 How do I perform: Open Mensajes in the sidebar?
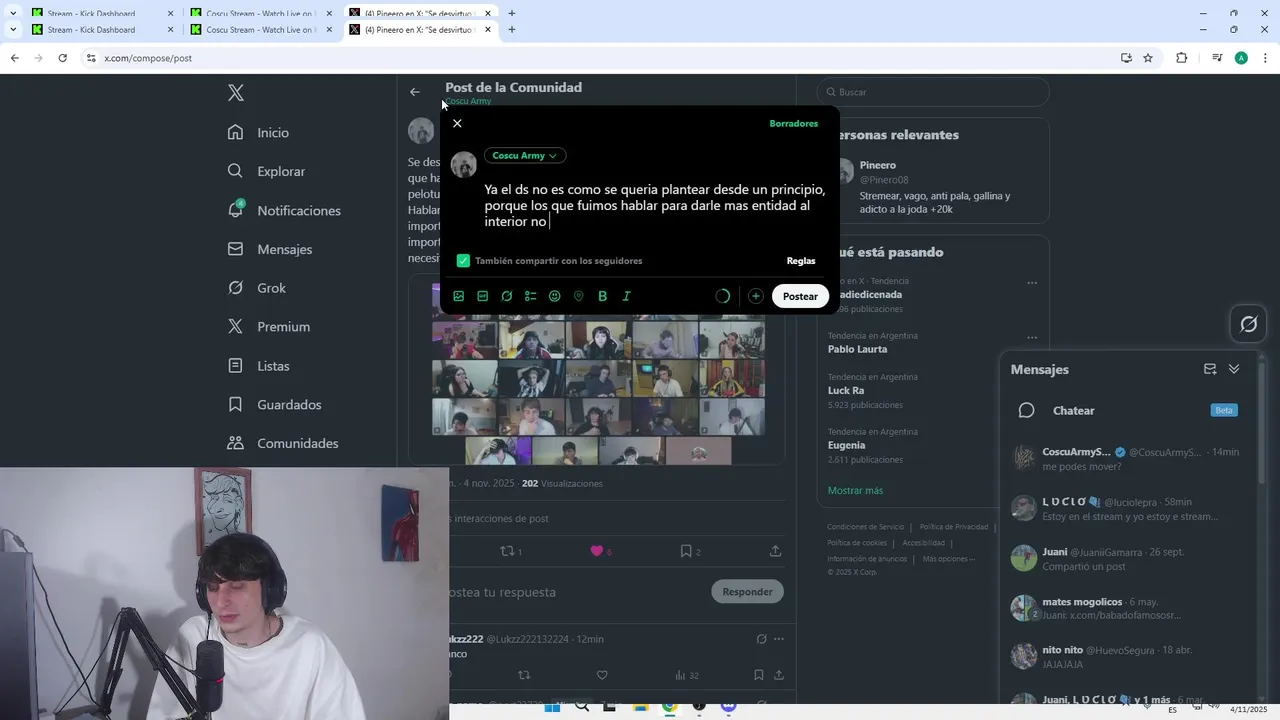point(270,249)
